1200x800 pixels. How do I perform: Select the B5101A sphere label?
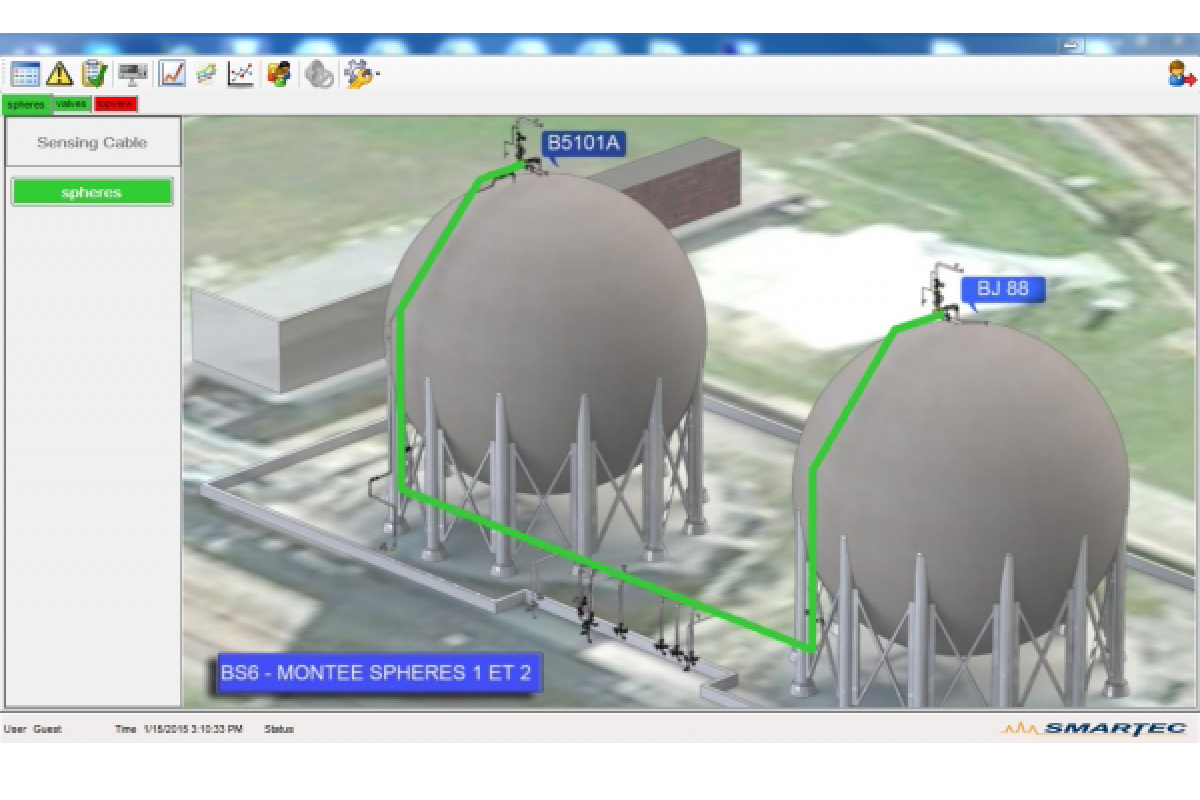[583, 144]
